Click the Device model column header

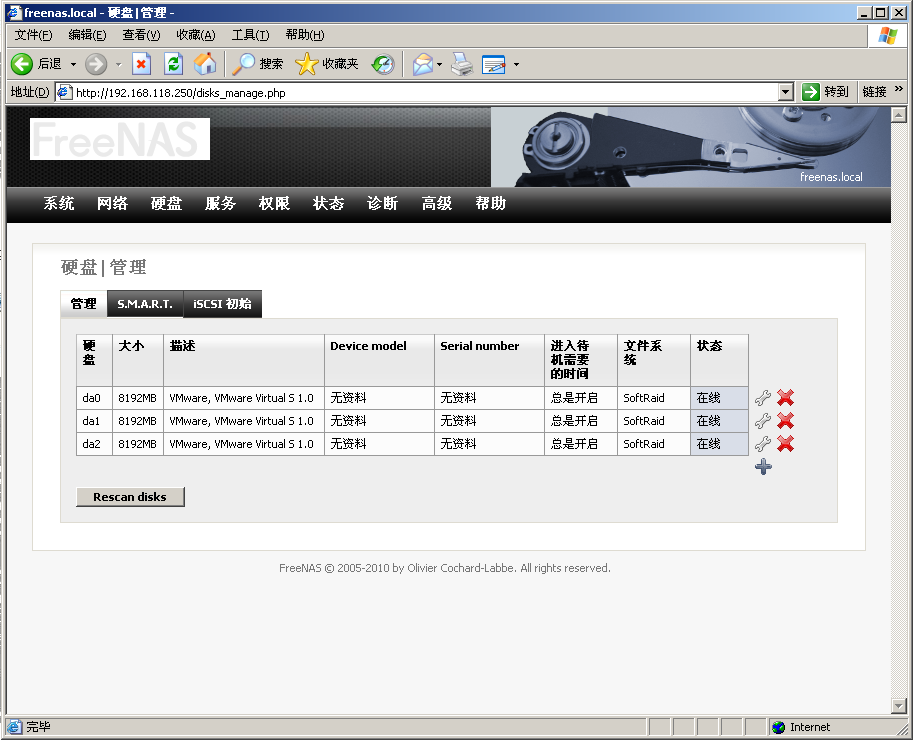(x=379, y=360)
